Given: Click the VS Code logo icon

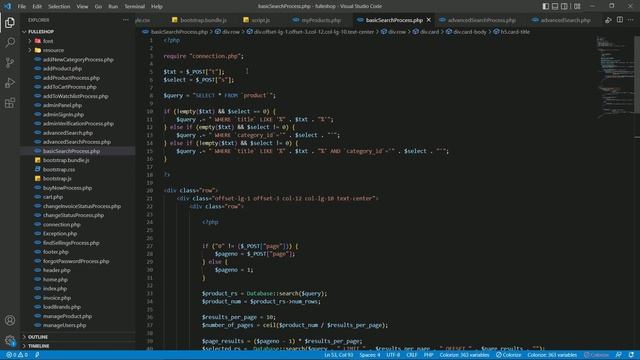Looking at the screenshot, I should [7, 6].
